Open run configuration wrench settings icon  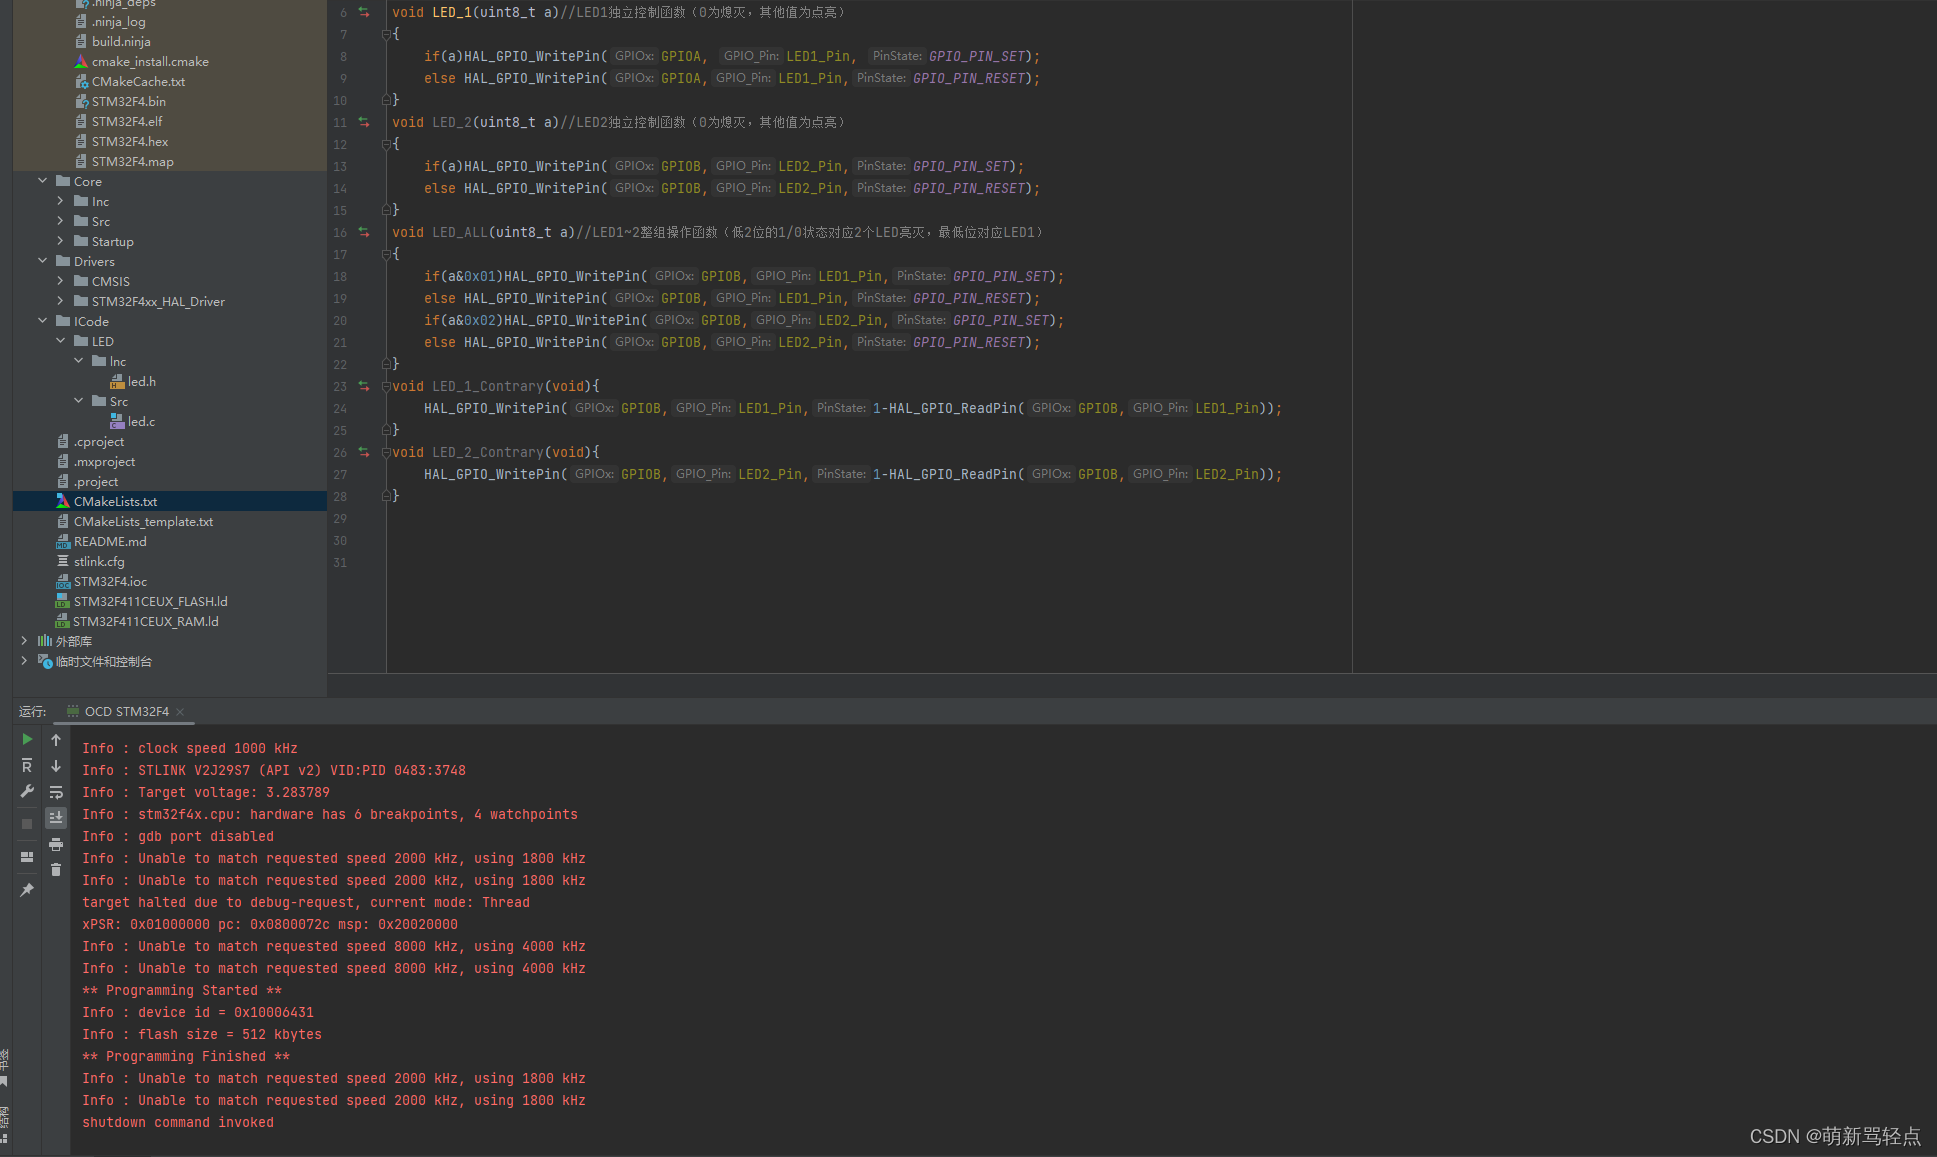coord(27,791)
